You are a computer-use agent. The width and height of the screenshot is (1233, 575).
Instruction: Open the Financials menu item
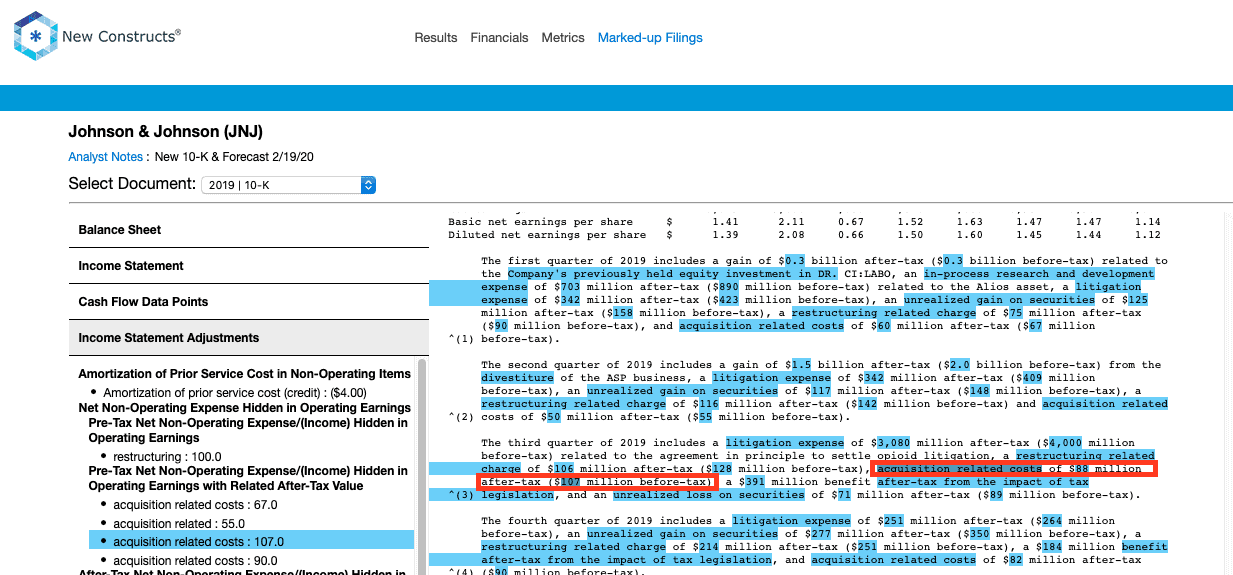click(x=499, y=38)
